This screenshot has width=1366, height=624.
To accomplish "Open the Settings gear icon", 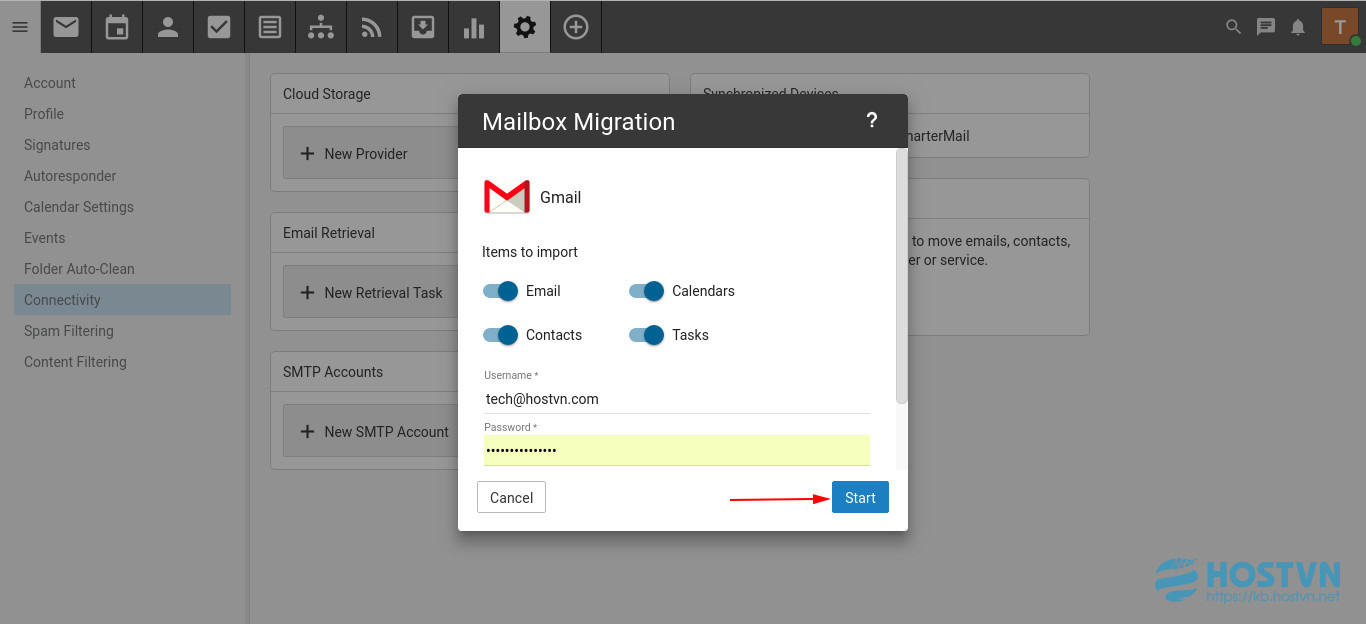I will [x=525, y=27].
